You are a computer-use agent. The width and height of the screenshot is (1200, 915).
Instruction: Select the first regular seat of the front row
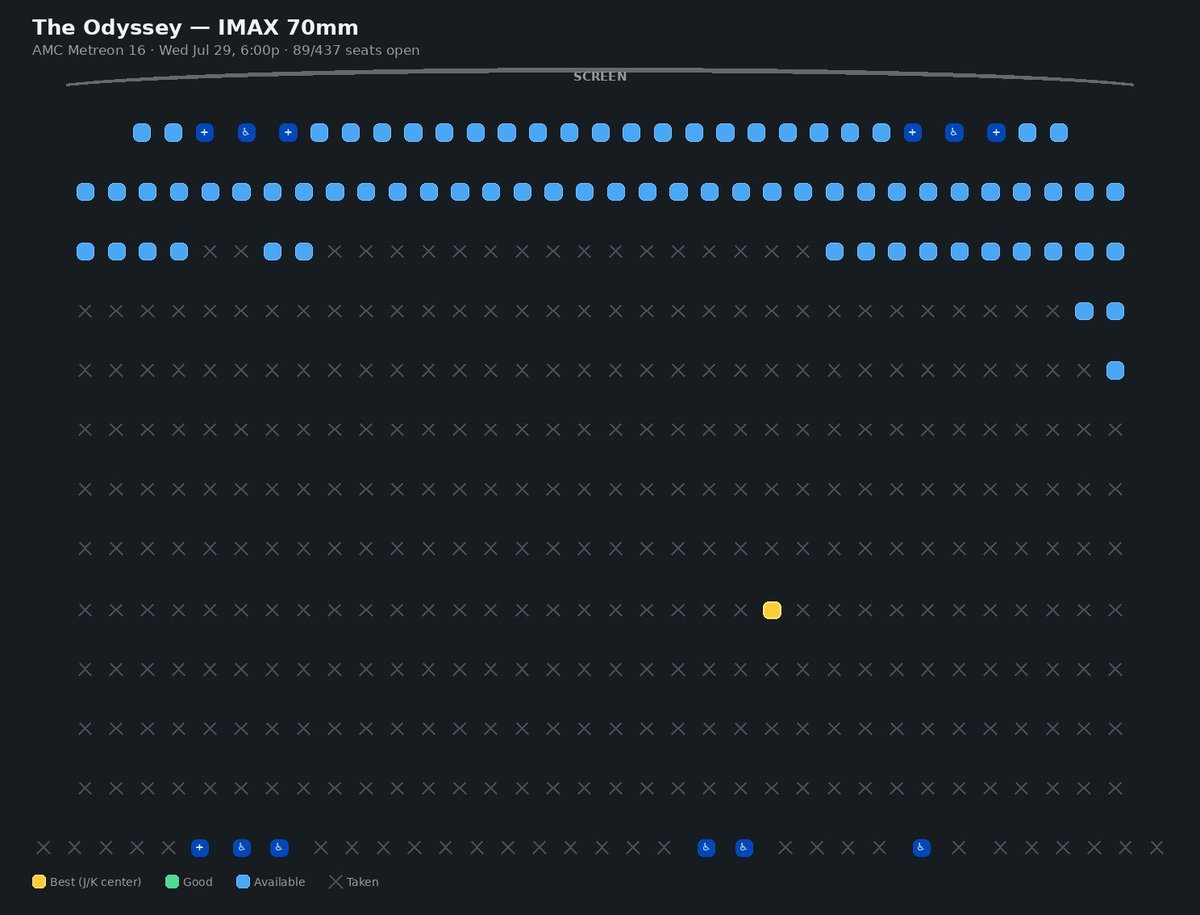142,132
